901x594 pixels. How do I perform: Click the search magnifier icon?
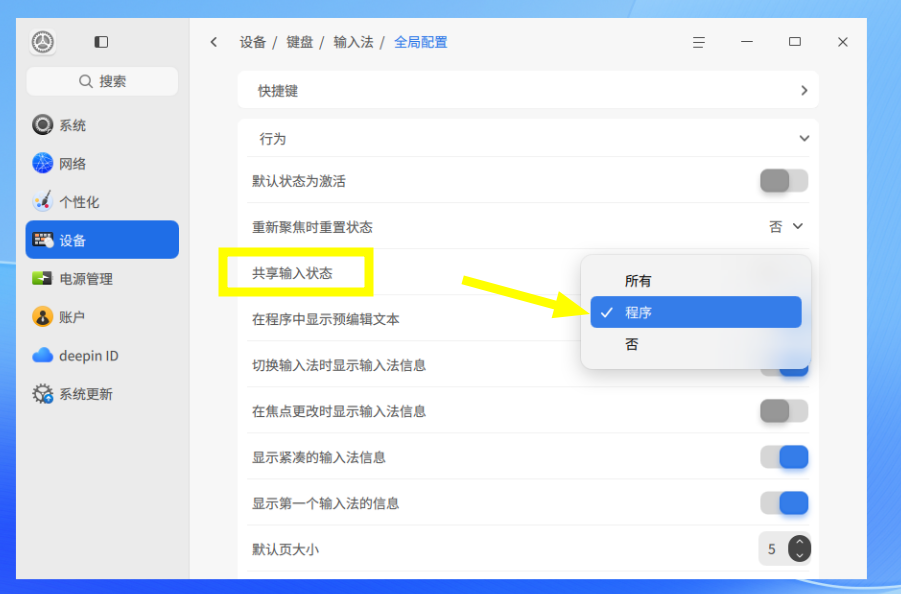tap(86, 82)
